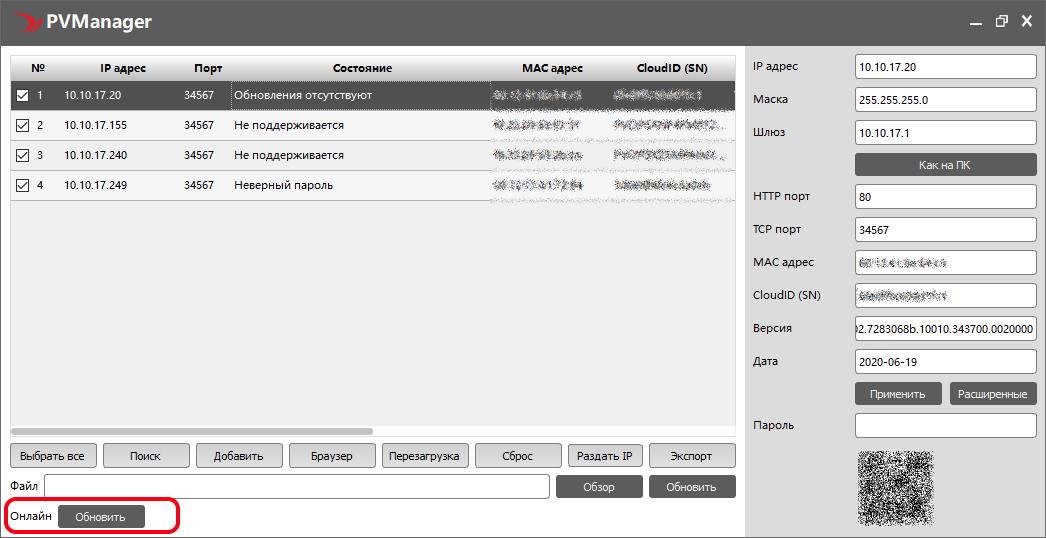The height and width of the screenshot is (538, 1046).
Task: Click Перезагрузка to reboot device
Action: pos(425,456)
